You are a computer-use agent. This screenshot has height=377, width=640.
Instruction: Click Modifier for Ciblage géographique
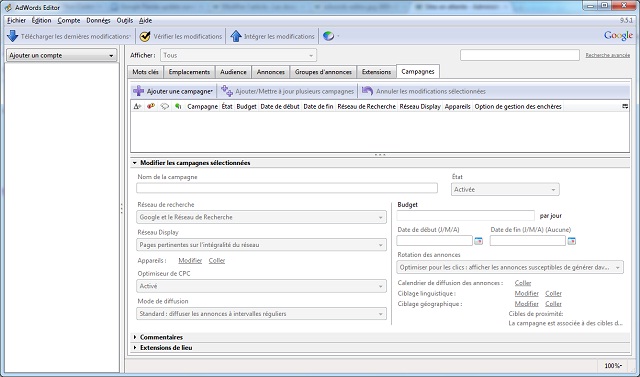527,304
